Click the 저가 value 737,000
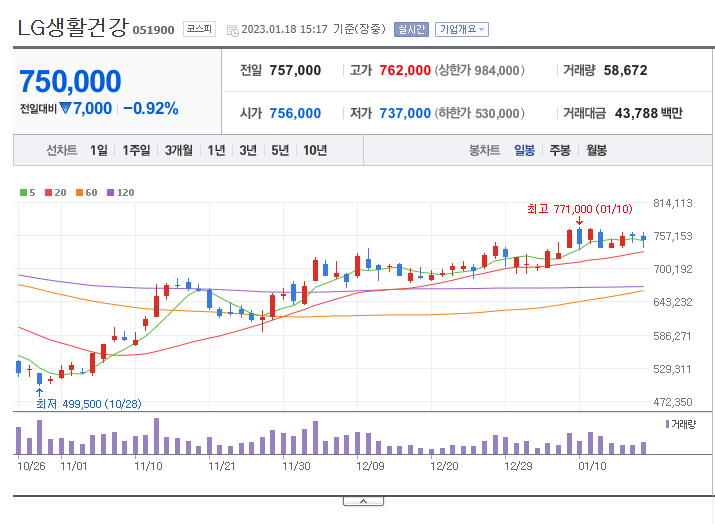 [x=405, y=113]
